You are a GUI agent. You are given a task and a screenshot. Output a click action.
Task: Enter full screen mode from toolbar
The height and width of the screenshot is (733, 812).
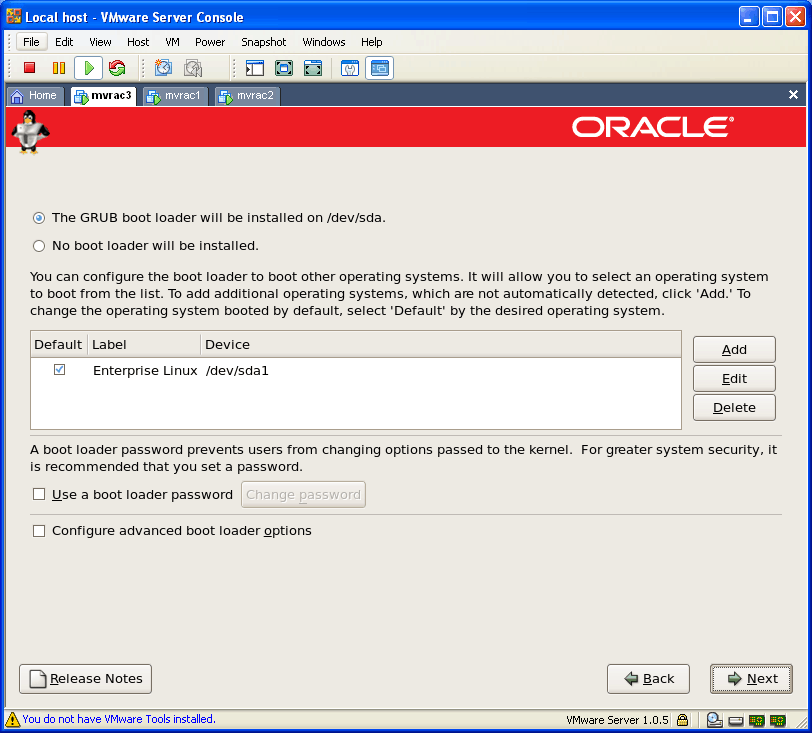pos(284,68)
